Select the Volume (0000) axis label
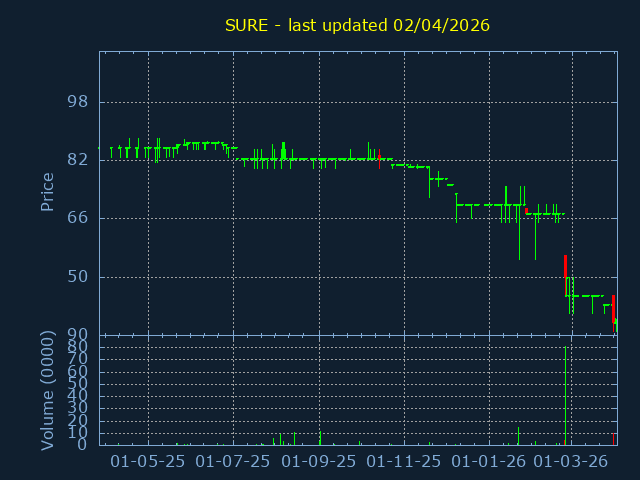The width and height of the screenshot is (640, 480). pos(47,389)
